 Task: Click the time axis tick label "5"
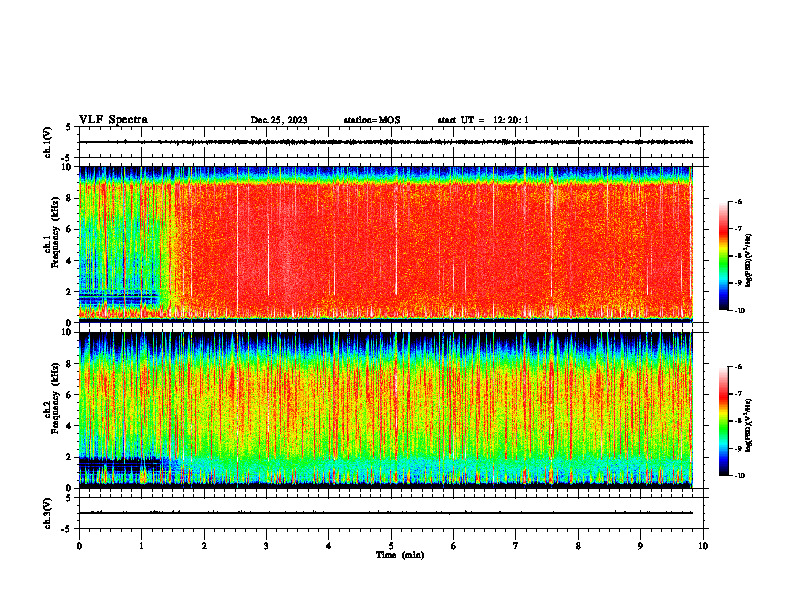391,546
